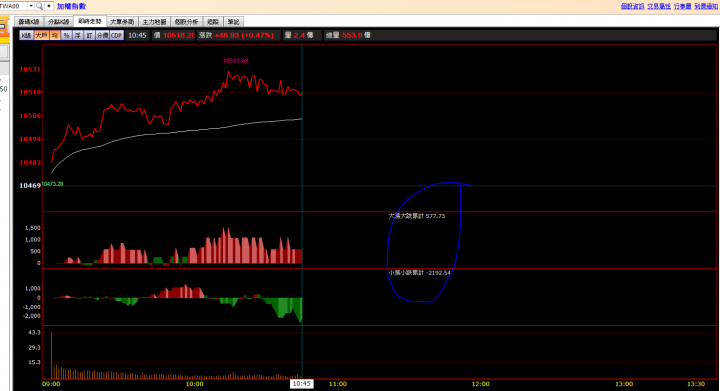Select the 即時走勢 tab
The height and width of the screenshot is (391, 720).
(90, 21)
